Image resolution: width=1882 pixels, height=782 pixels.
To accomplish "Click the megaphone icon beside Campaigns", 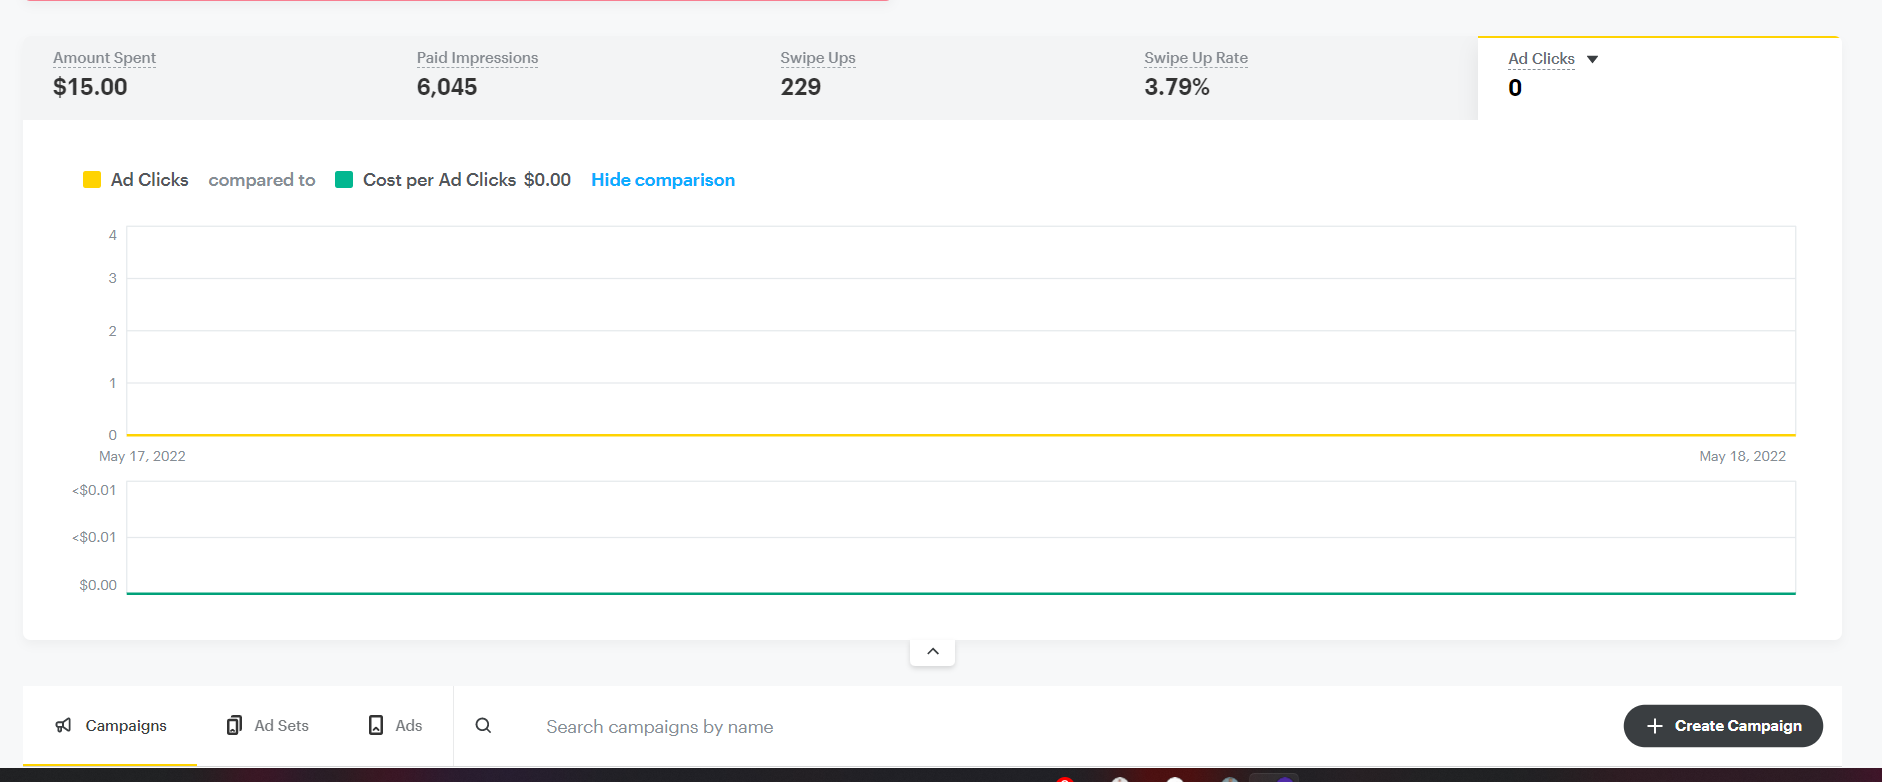I will [x=64, y=725].
